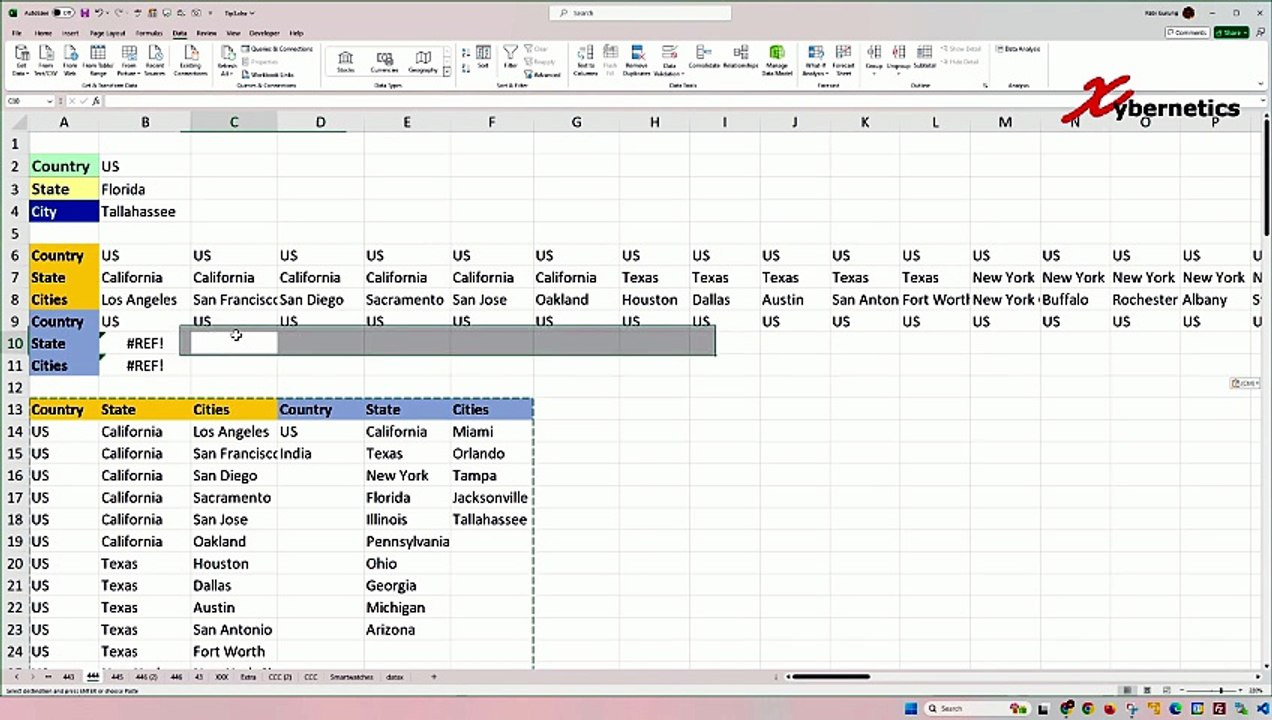Open Outline dialog launcher
1272x720 pixels.
click(985, 85)
